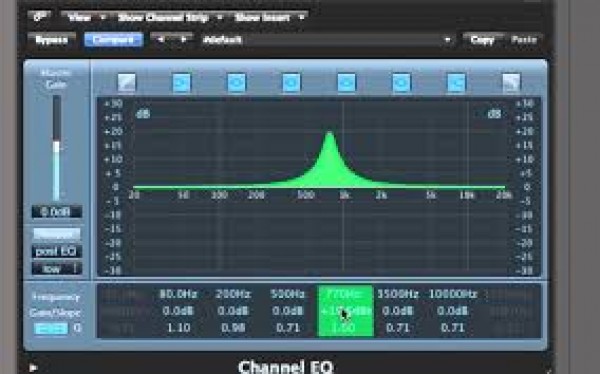
Task: Toggle the high-pass filter band icon
Action: tap(127, 83)
